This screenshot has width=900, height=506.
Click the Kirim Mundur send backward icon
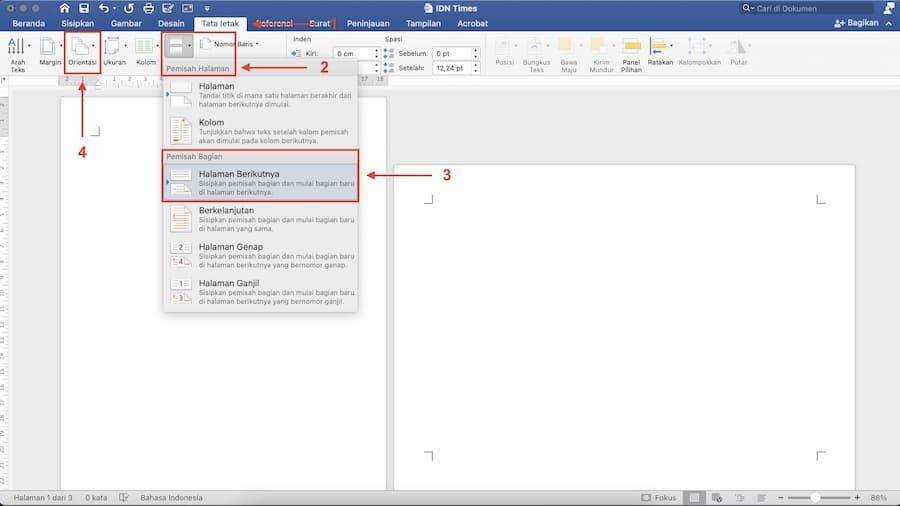point(599,46)
